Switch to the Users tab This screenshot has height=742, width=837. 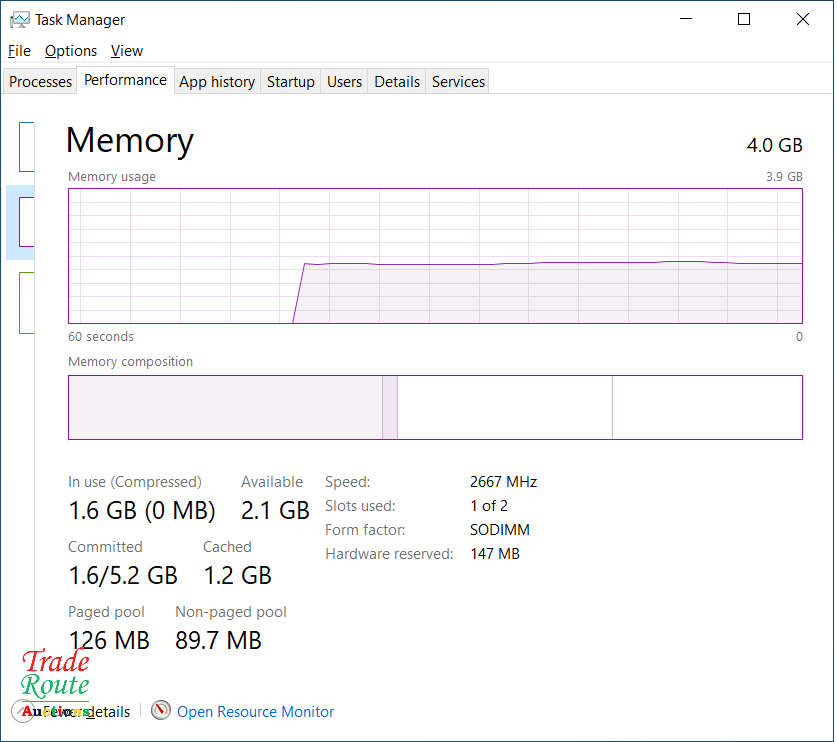(x=344, y=82)
